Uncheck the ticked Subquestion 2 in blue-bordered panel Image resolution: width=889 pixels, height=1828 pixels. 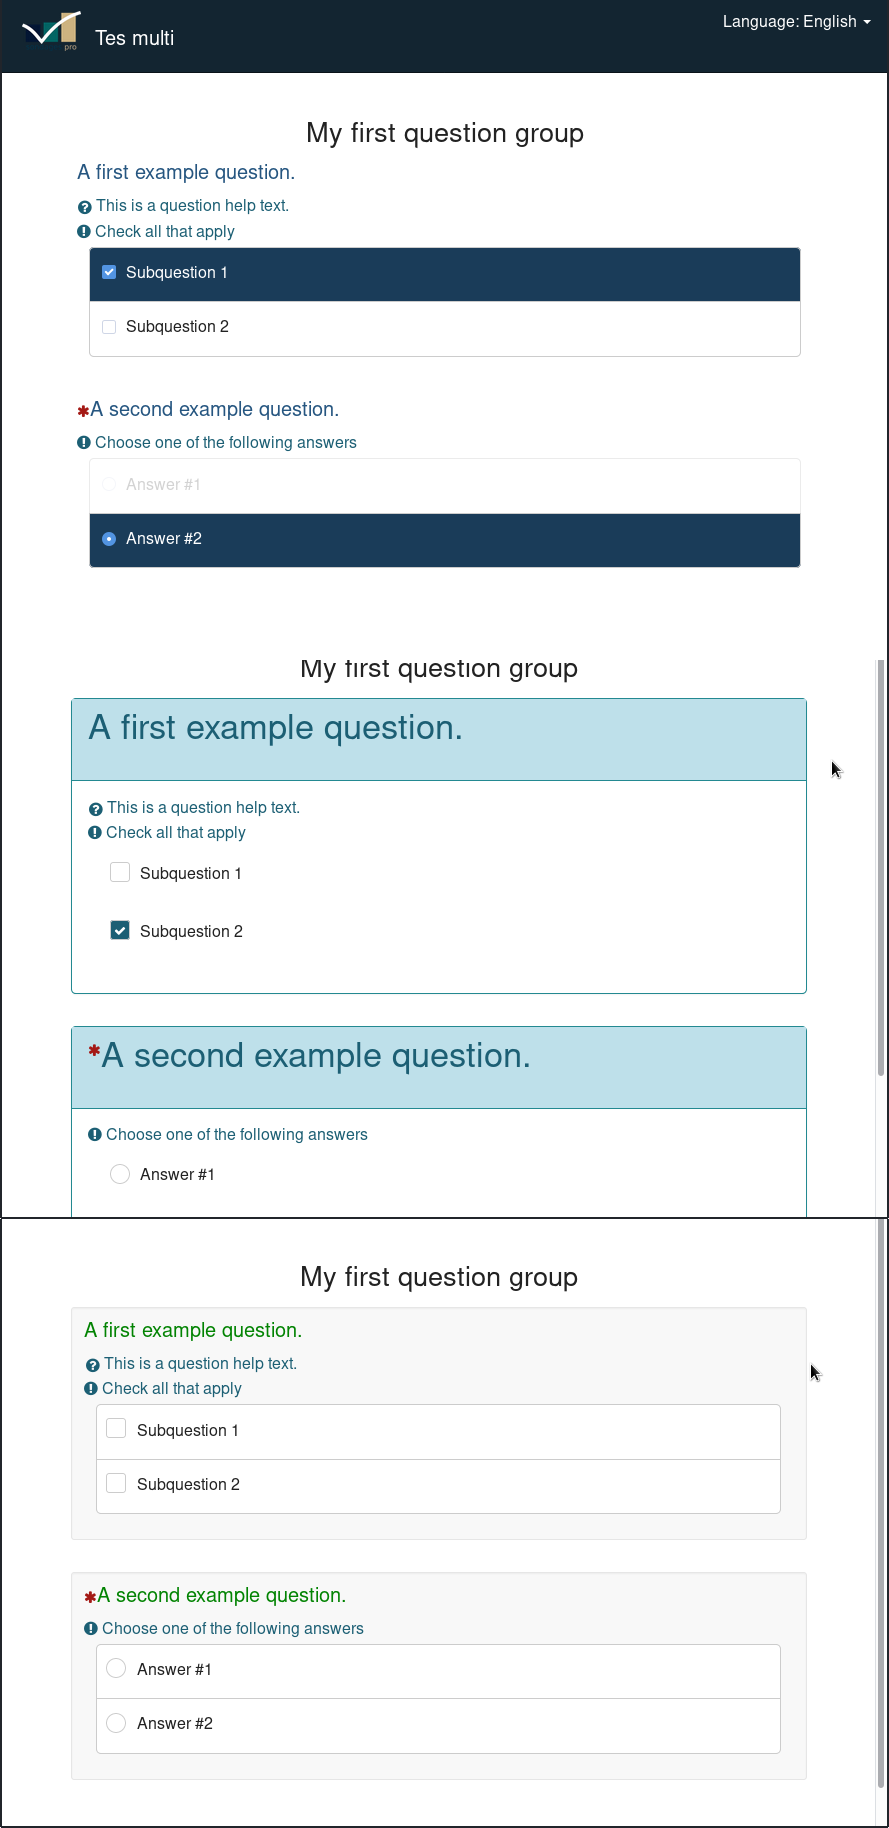pos(120,931)
